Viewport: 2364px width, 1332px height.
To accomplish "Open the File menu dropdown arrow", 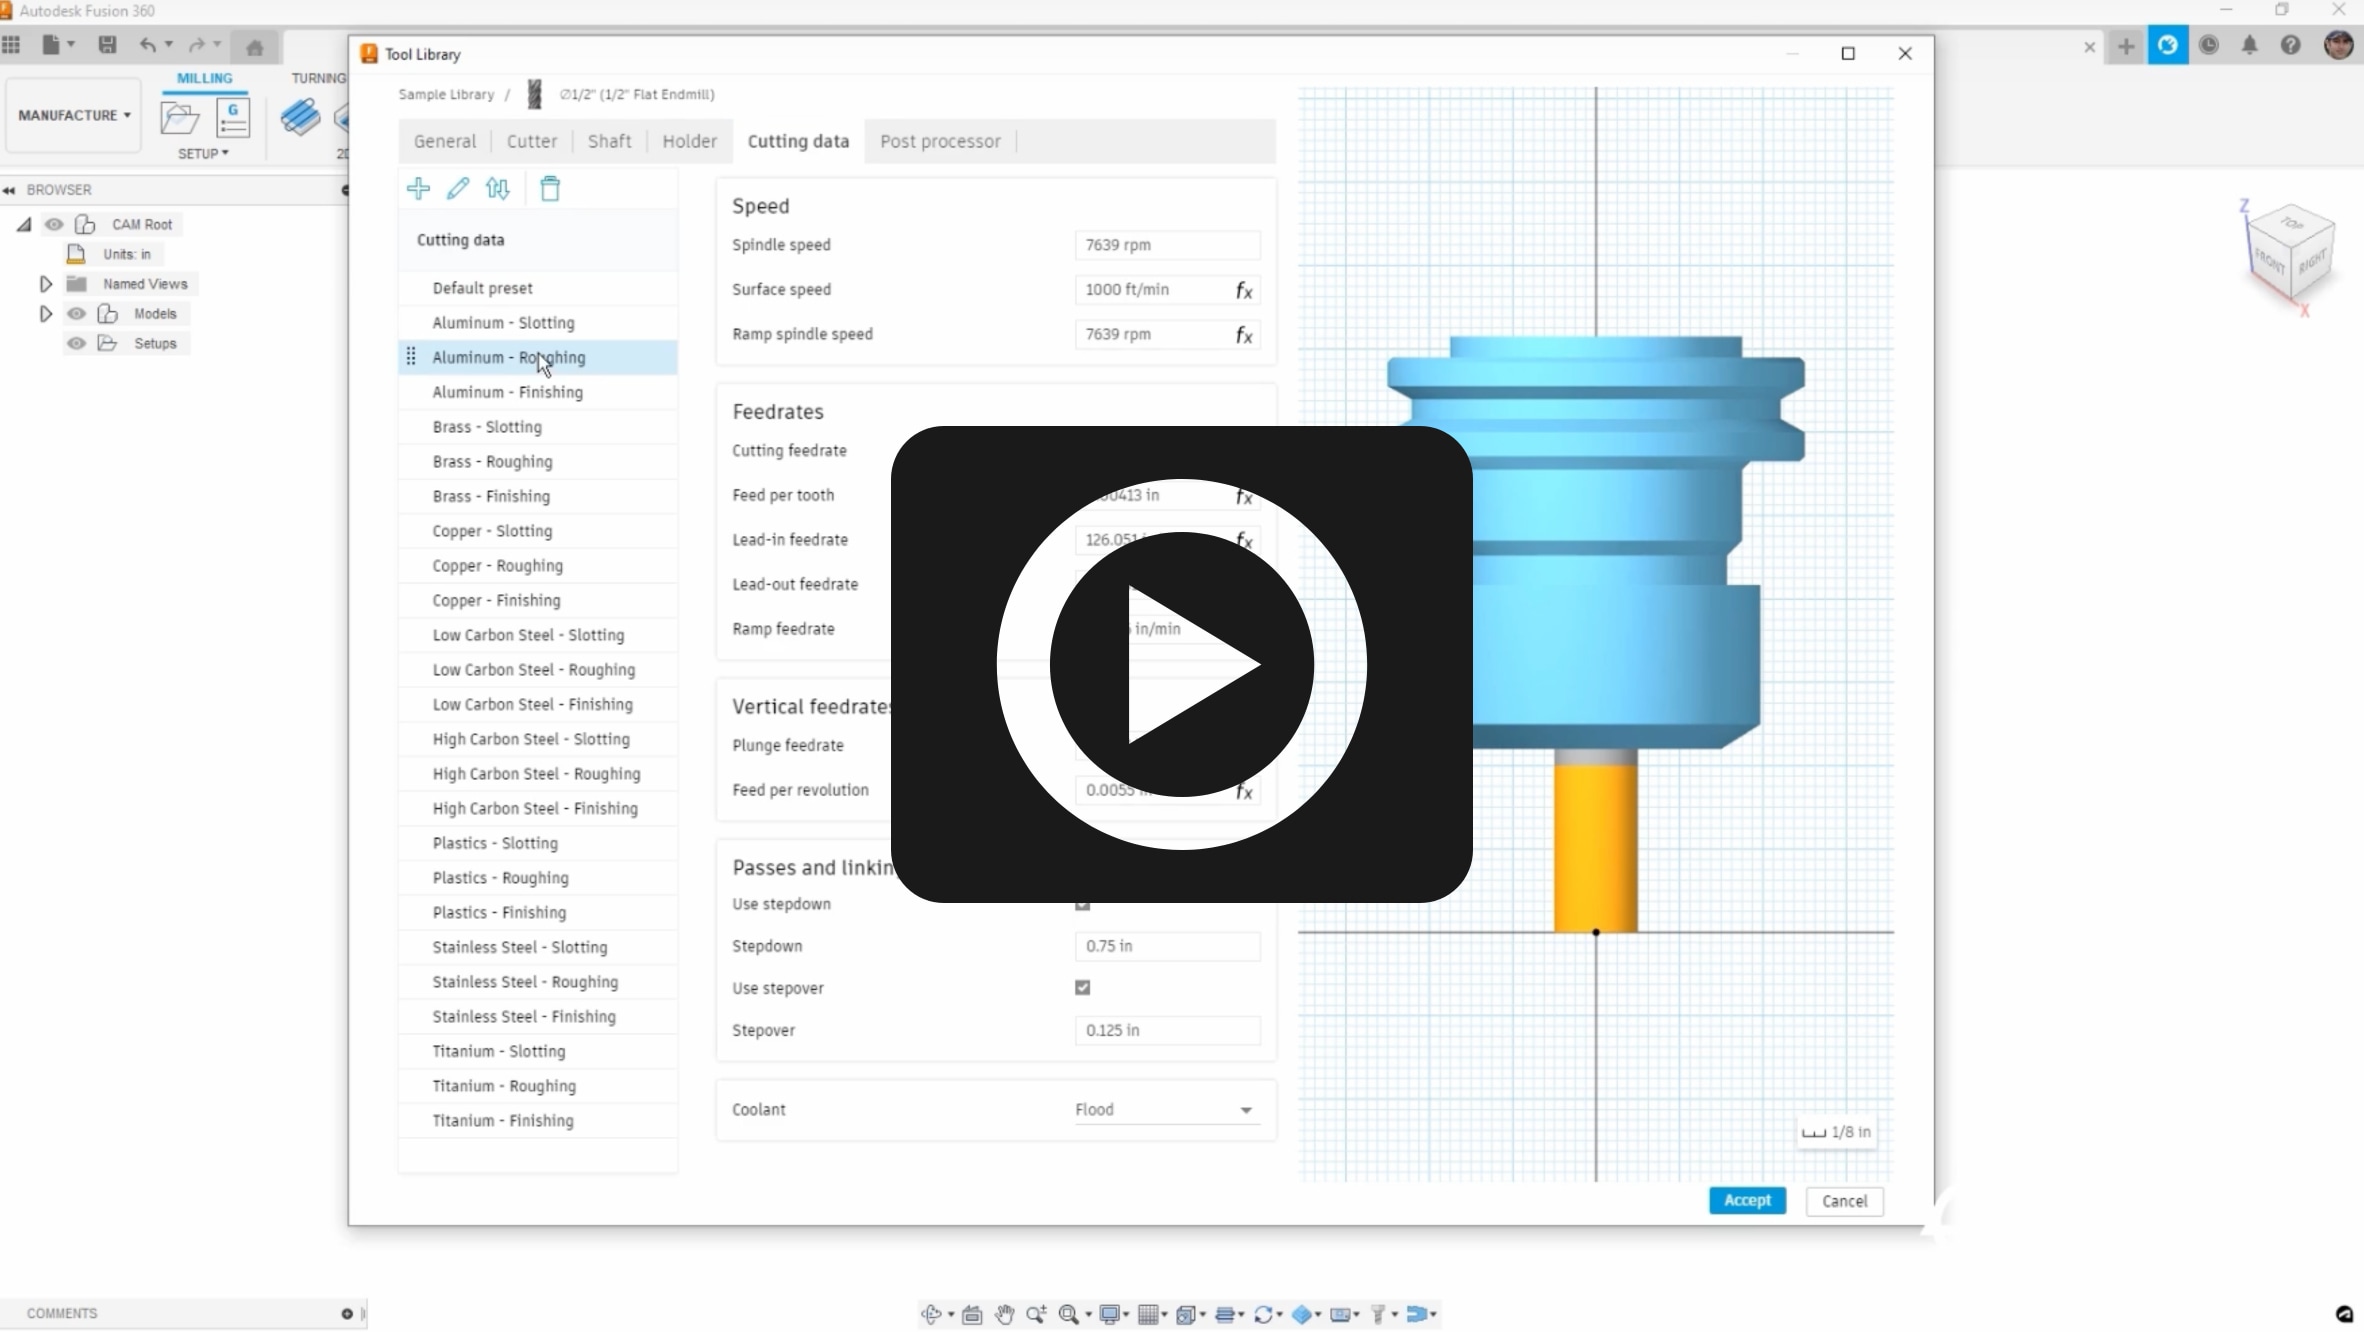I will pyautogui.click(x=71, y=45).
